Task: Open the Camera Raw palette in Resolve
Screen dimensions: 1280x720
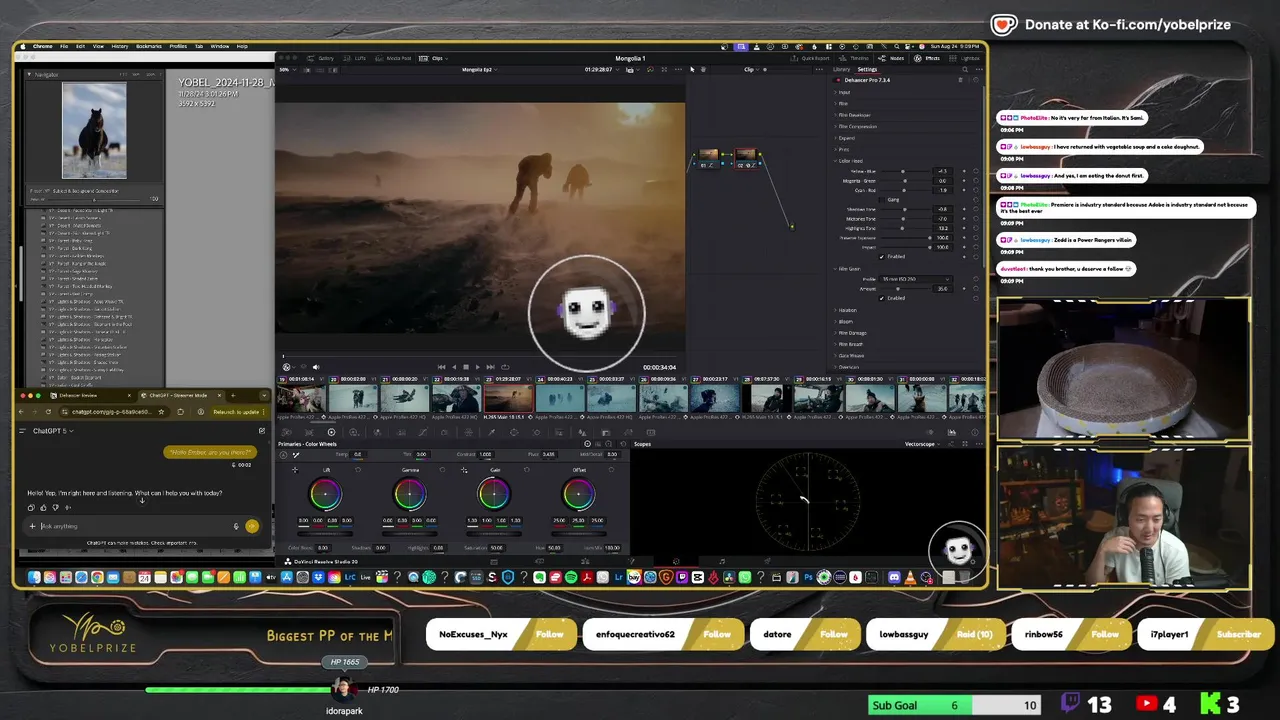Action: pos(286,432)
